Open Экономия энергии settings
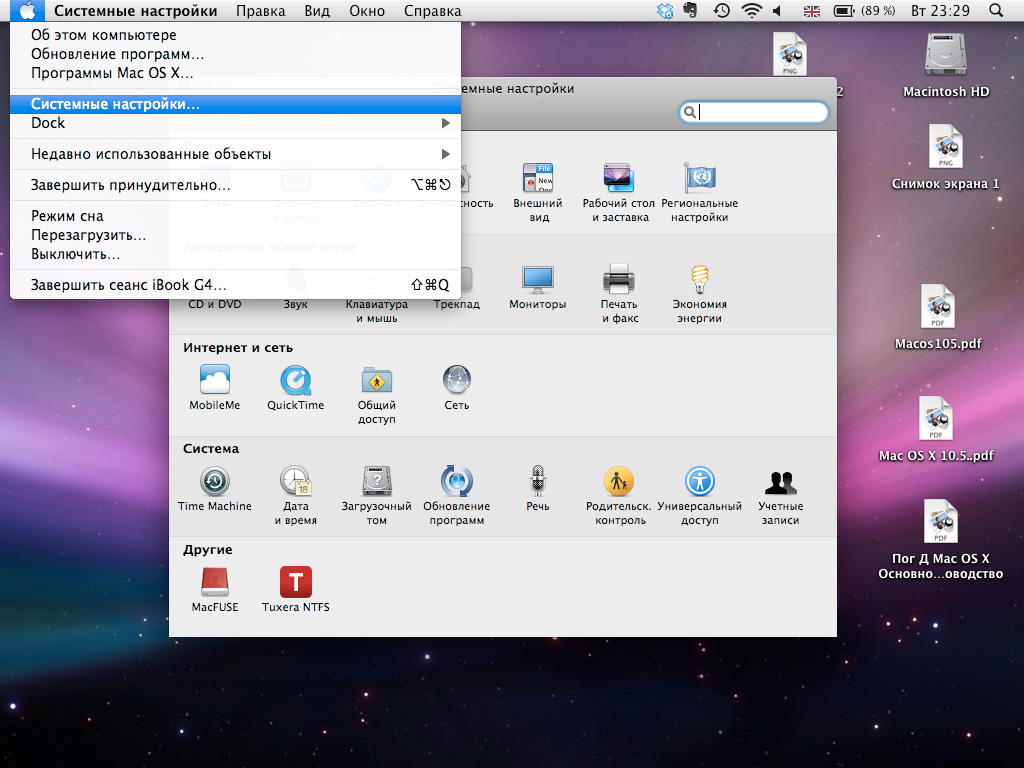The image size is (1024, 768). coord(699,293)
